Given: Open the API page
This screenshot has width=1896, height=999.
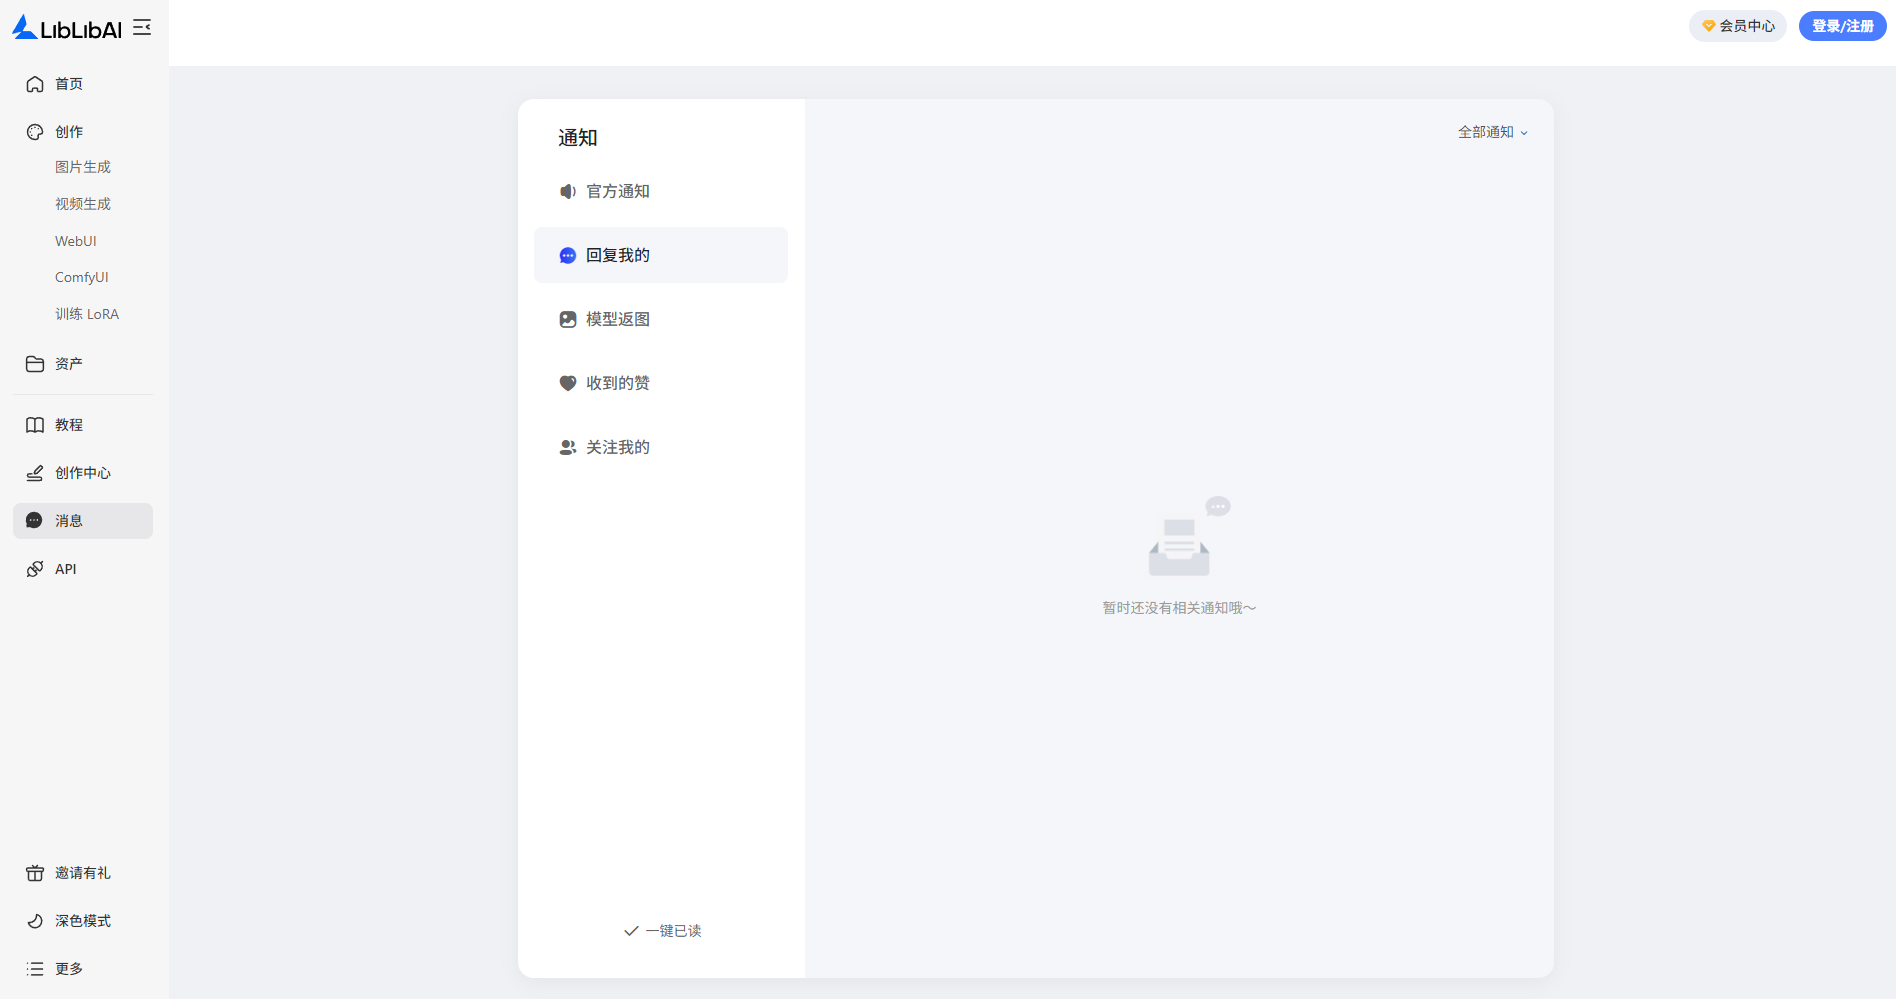Looking at the screenshot, I should 65,569.
